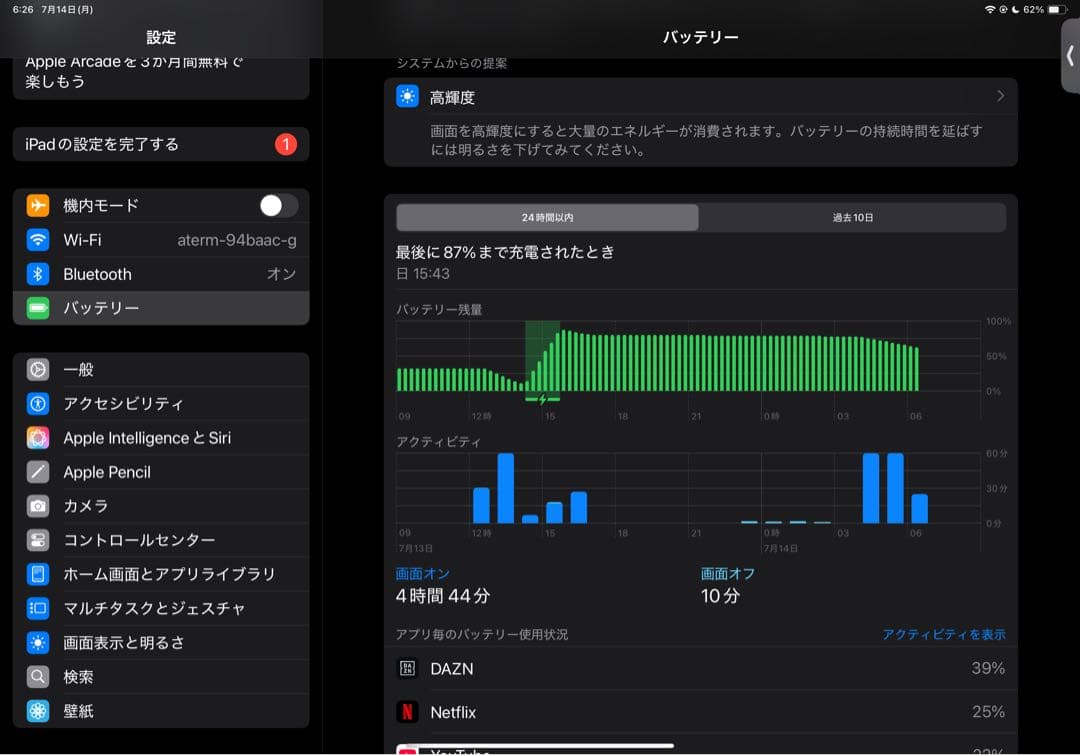Select the DAZN battery usage row

(700, 669)
